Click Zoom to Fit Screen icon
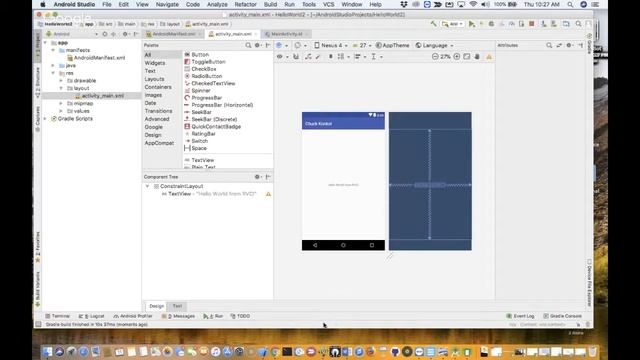The height and width of the screenshot is (360, 640). [467, 57]
